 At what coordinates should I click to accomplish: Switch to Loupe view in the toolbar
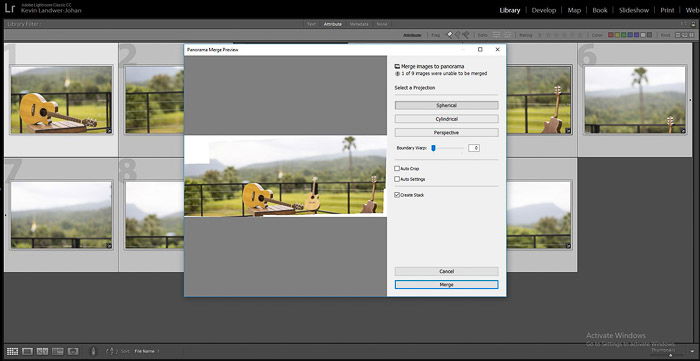coord(28,351)
